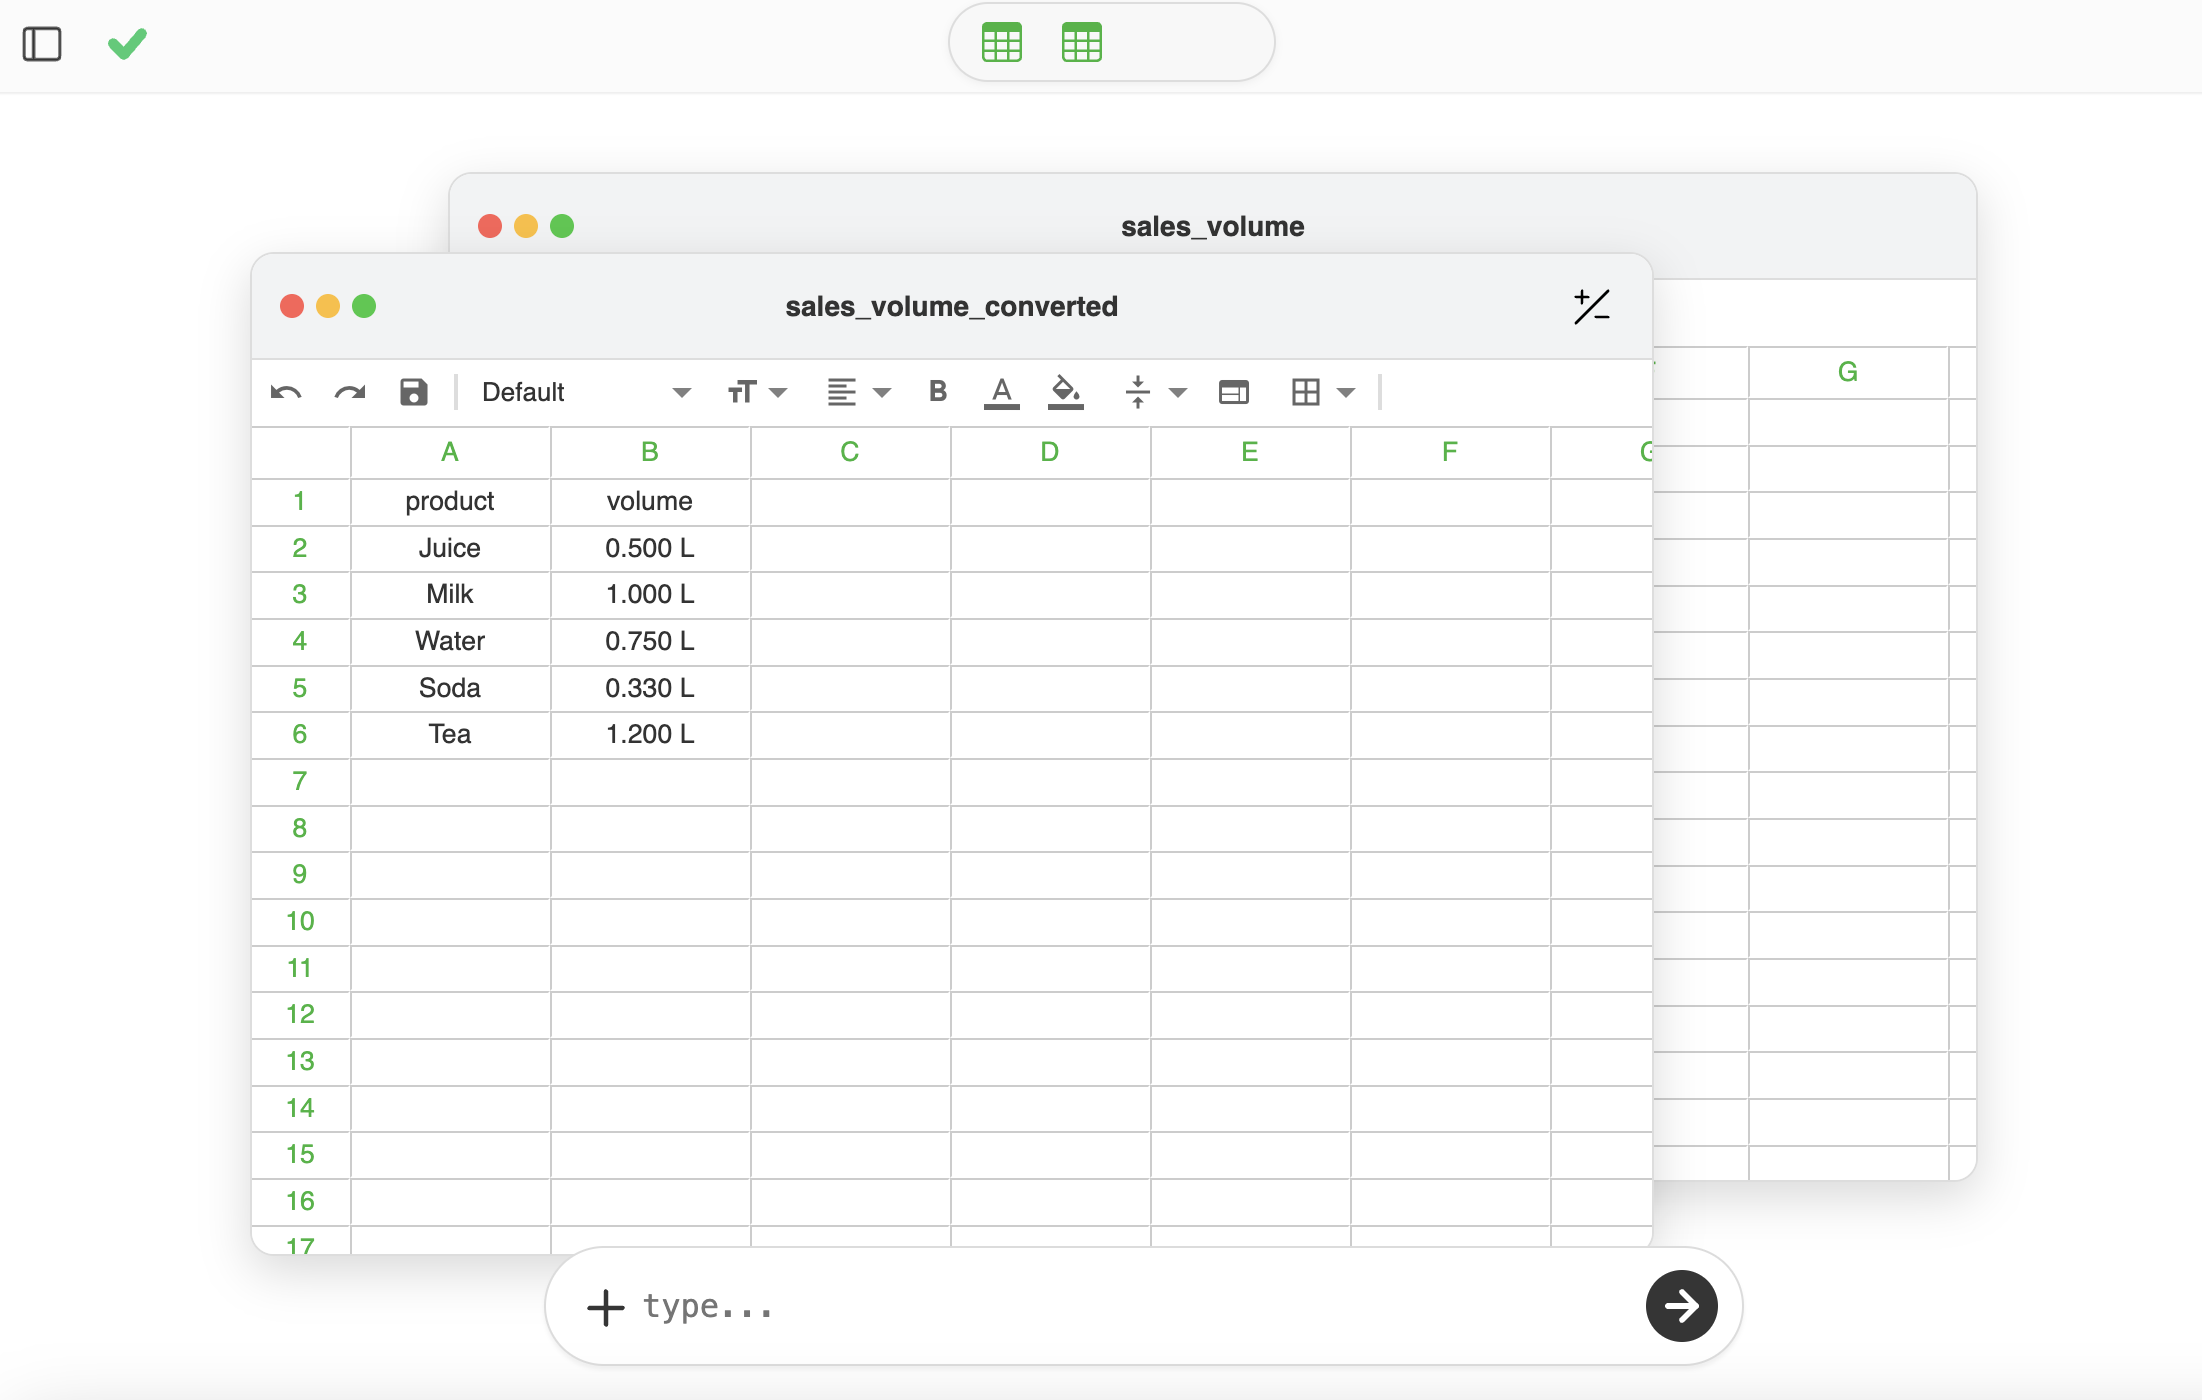
Task: Select column E header
Action: (1250, 452)
